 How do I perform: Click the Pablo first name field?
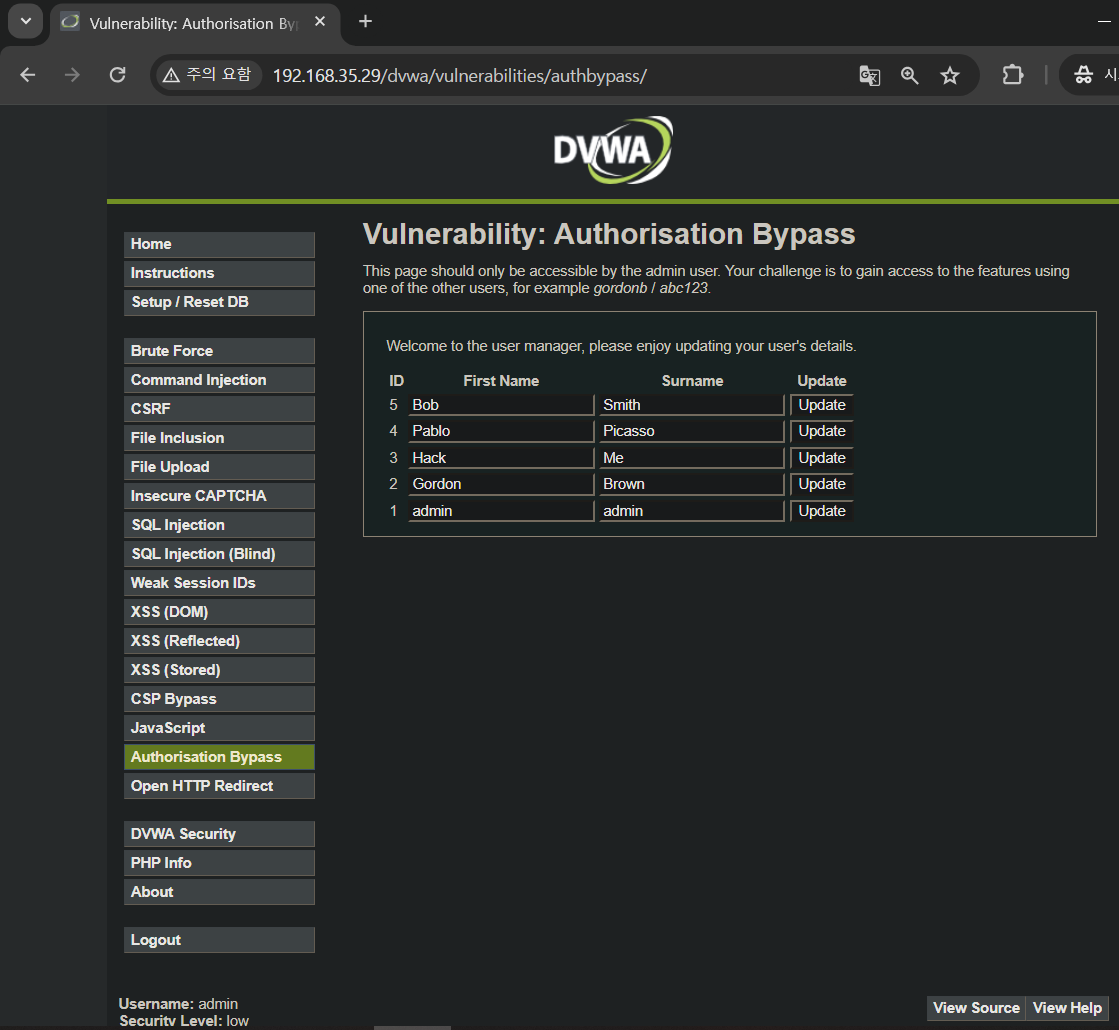pos(501,431)
